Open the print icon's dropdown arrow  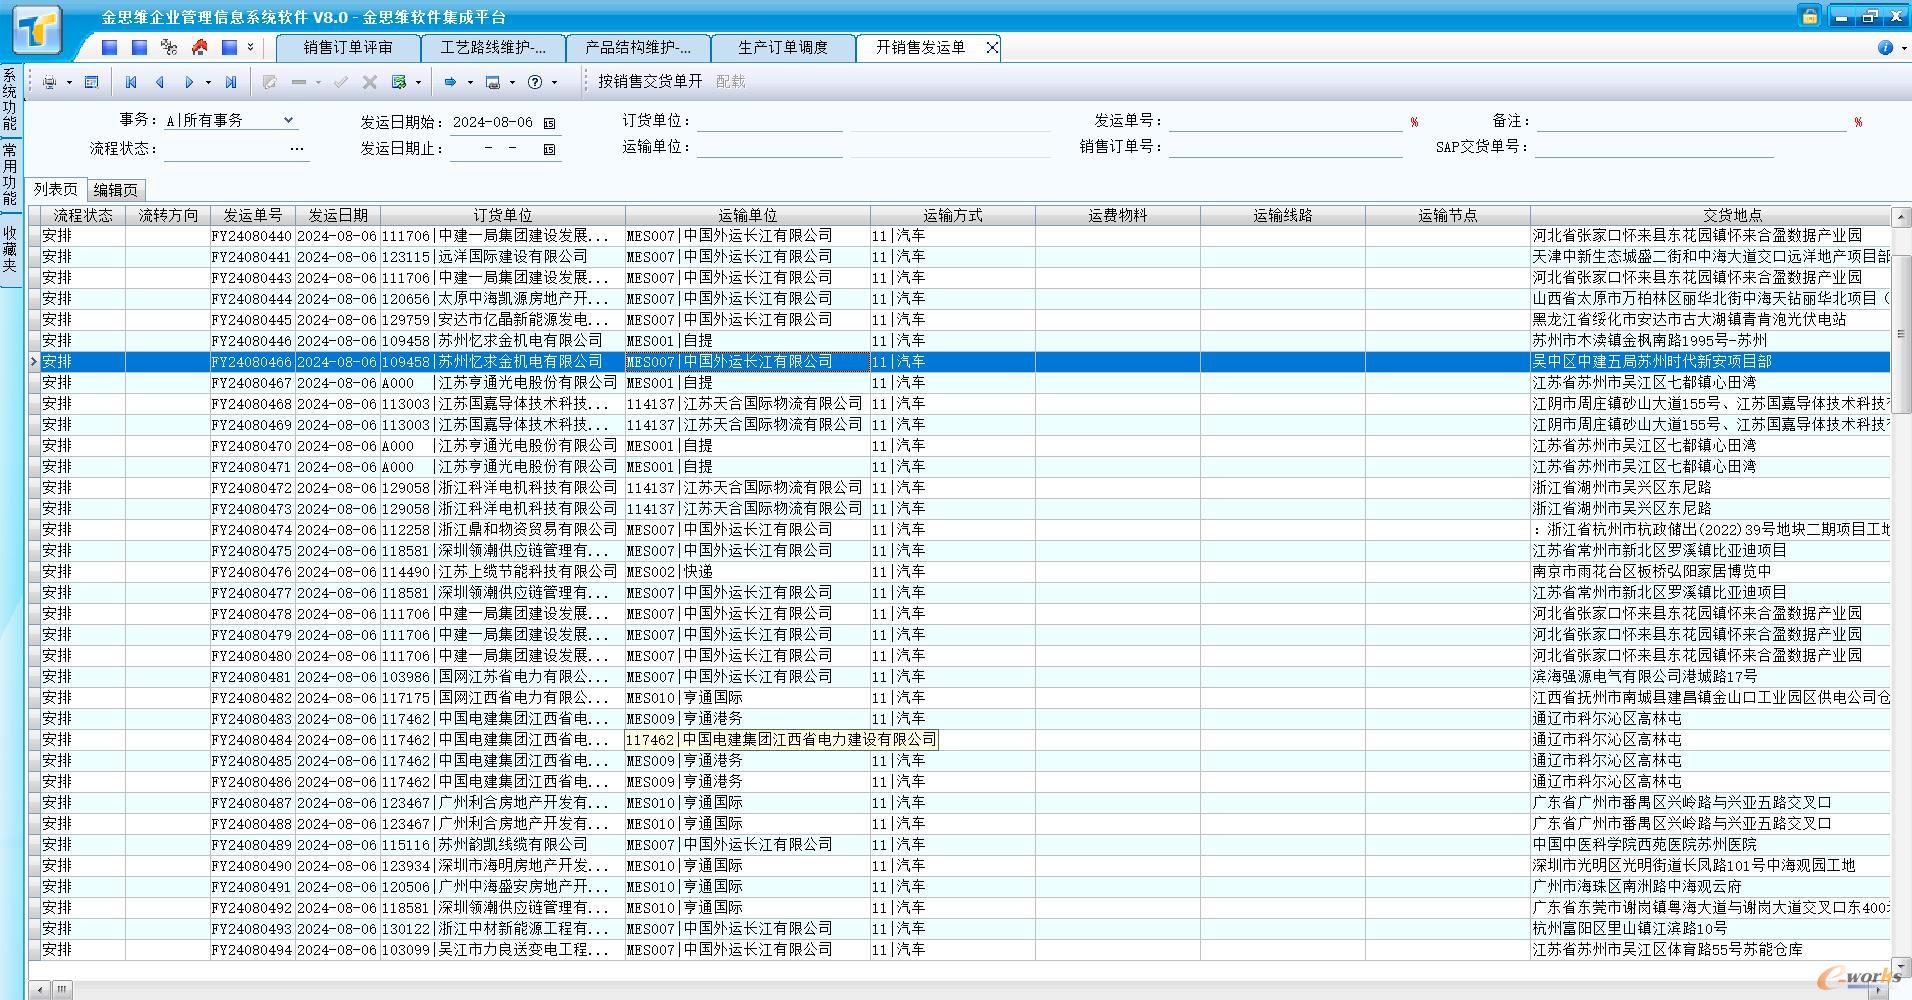pyautogui.click(x=69, y=82)
